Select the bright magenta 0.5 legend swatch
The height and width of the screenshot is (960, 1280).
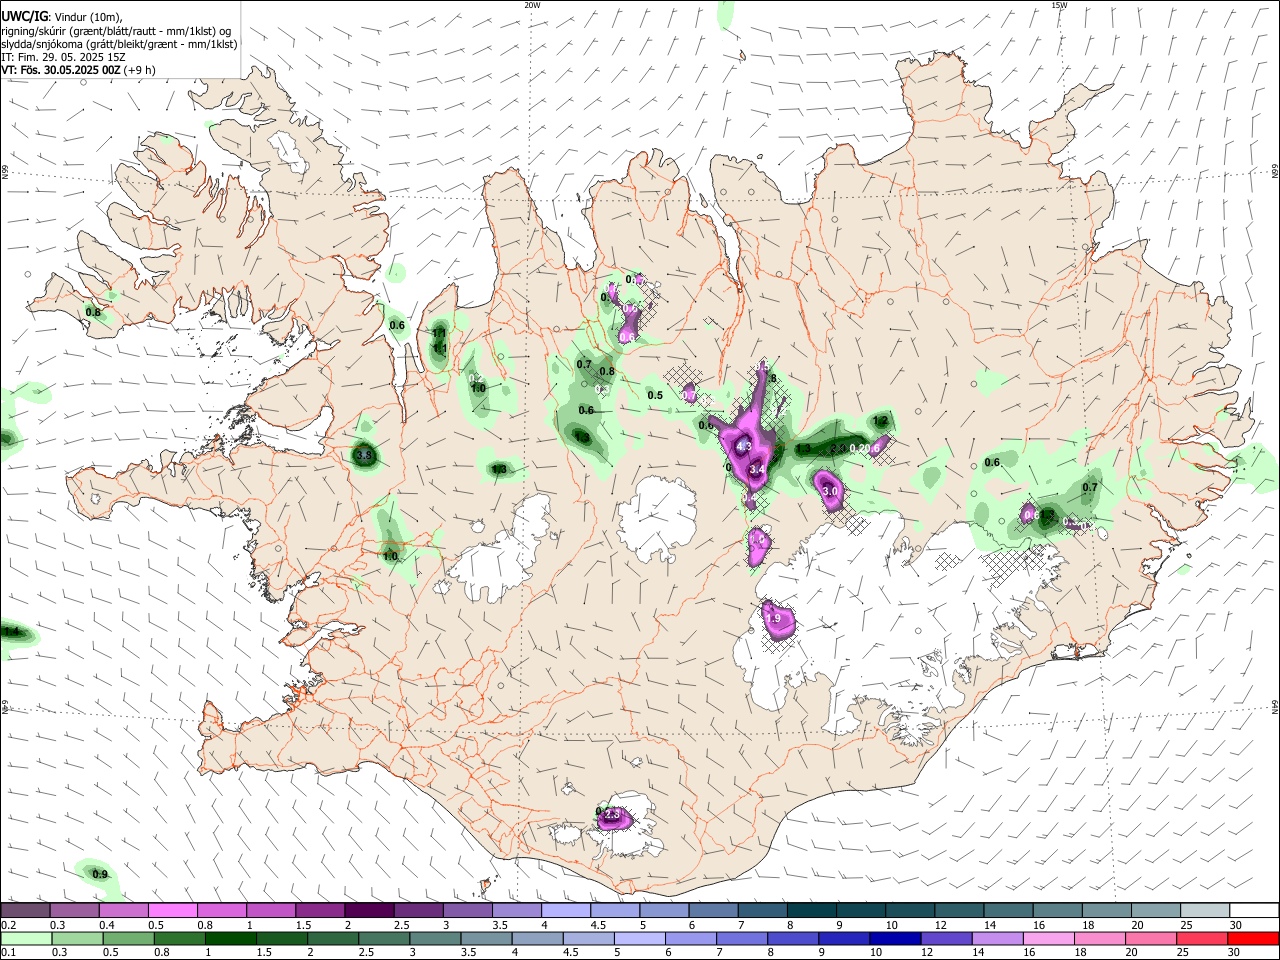pos(172,910)
